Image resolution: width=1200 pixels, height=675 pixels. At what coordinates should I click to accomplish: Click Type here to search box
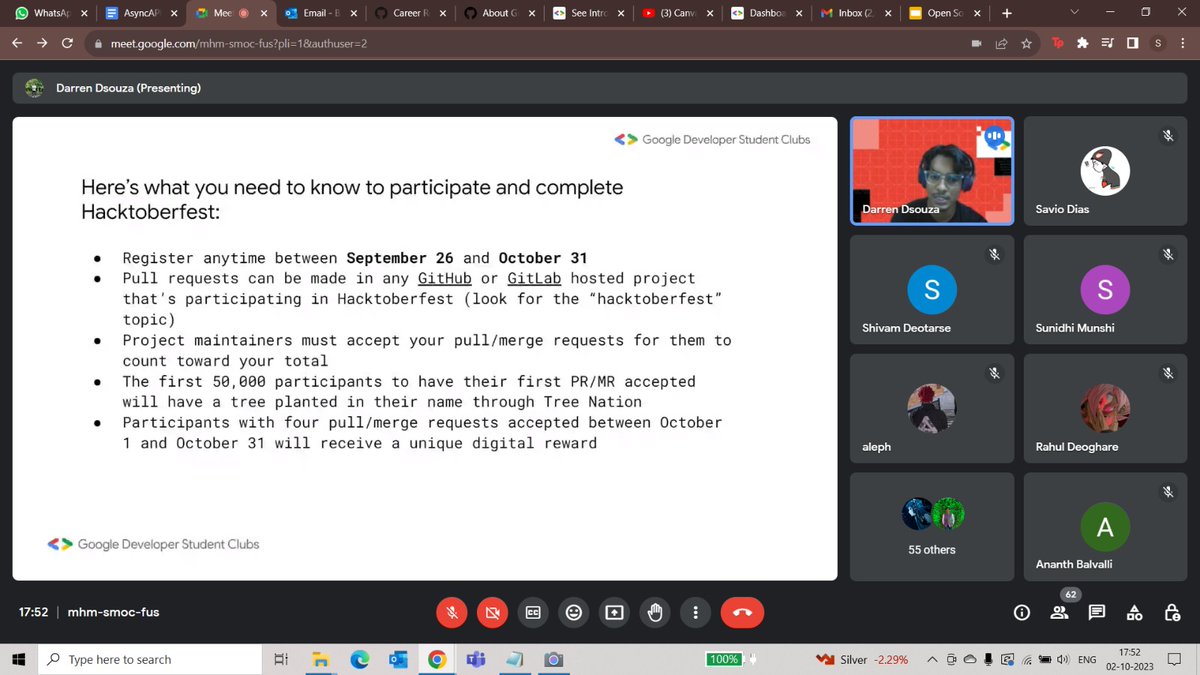pos(150,659)
